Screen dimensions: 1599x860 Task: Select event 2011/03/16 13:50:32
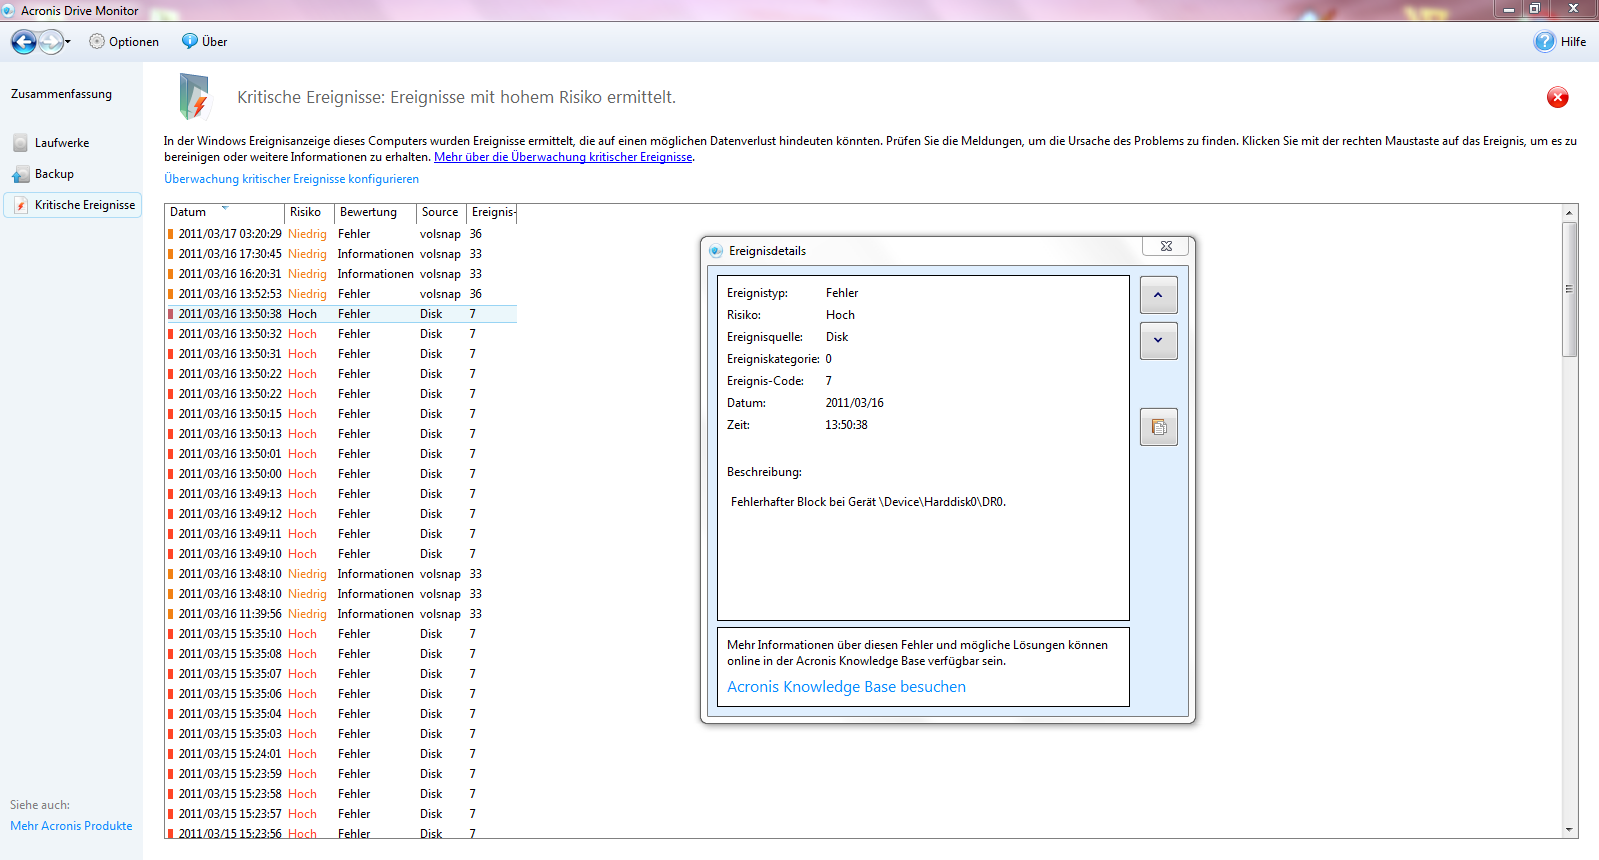point(341,334)
